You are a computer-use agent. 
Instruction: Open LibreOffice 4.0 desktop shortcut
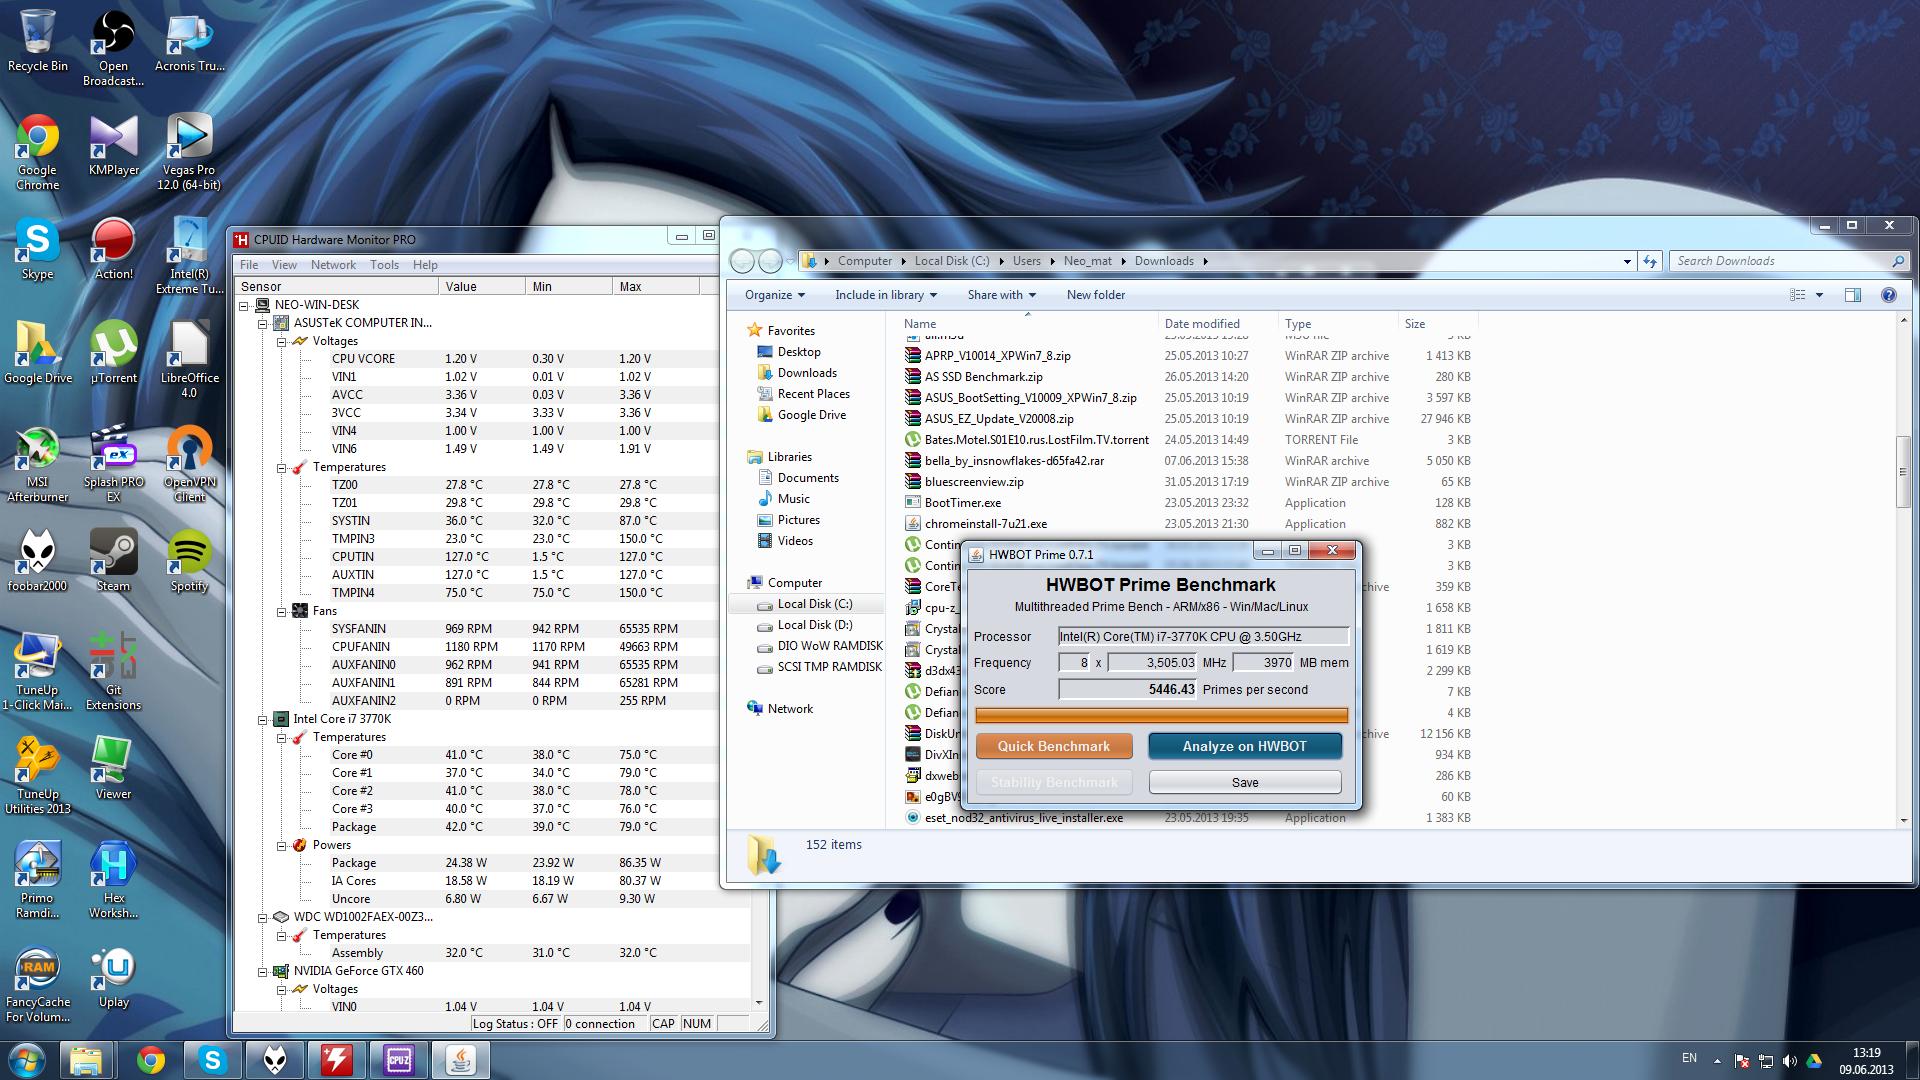click(x=189, y=360)
